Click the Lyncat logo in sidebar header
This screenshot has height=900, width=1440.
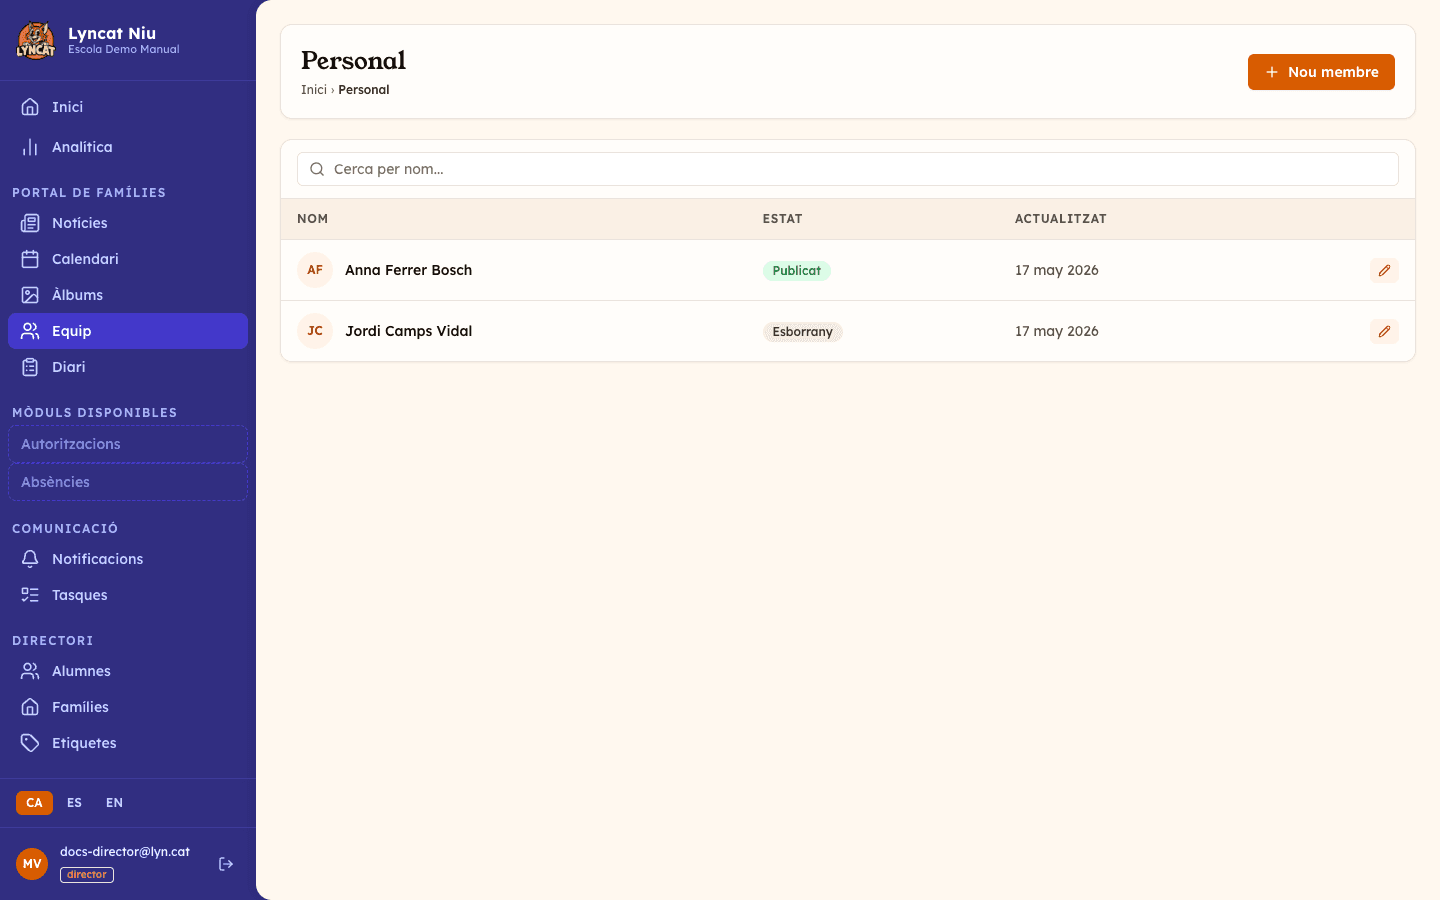pos(36,40)
